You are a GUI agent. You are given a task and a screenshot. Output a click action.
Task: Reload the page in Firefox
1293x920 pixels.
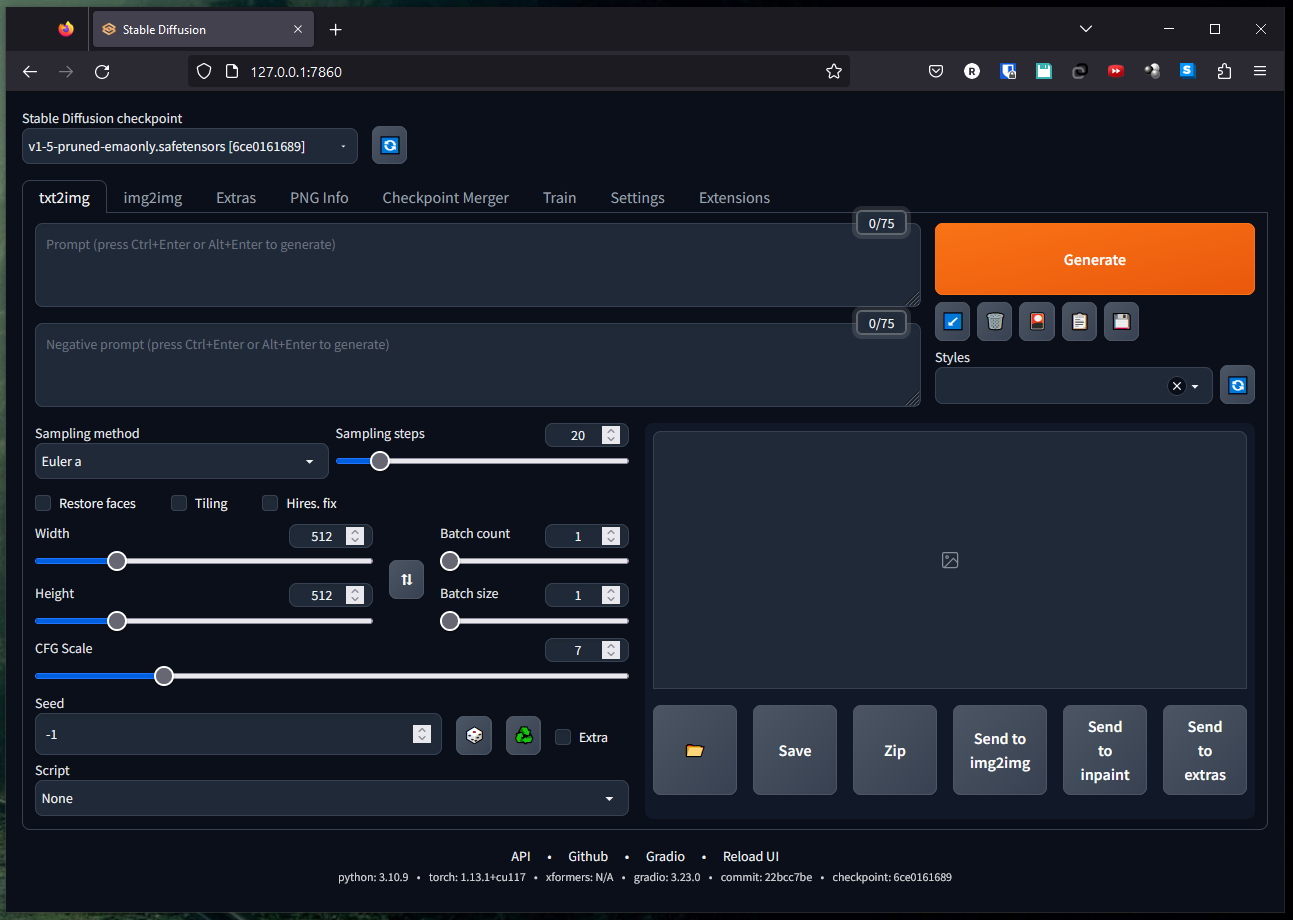point(102,71)
